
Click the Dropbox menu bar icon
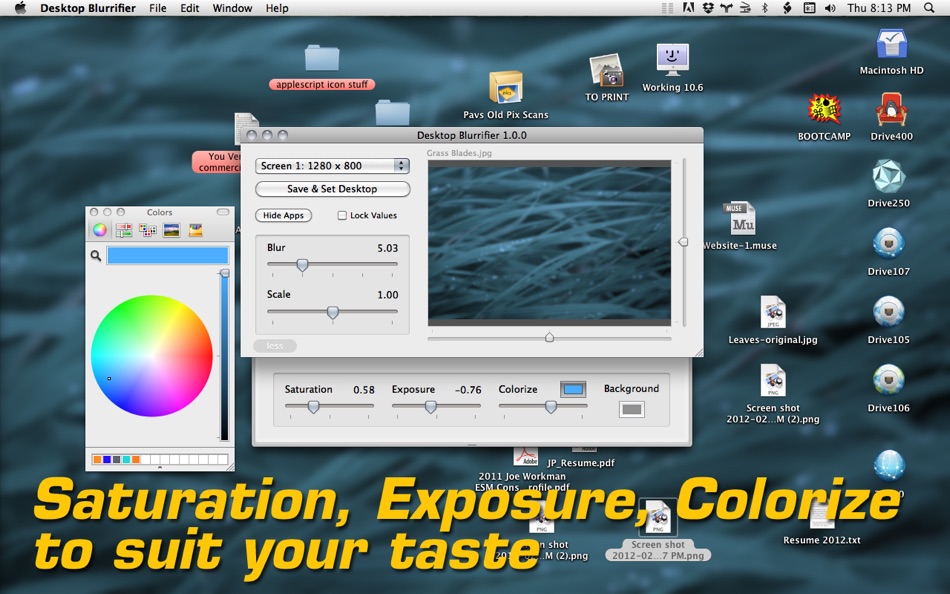point(708,8)
